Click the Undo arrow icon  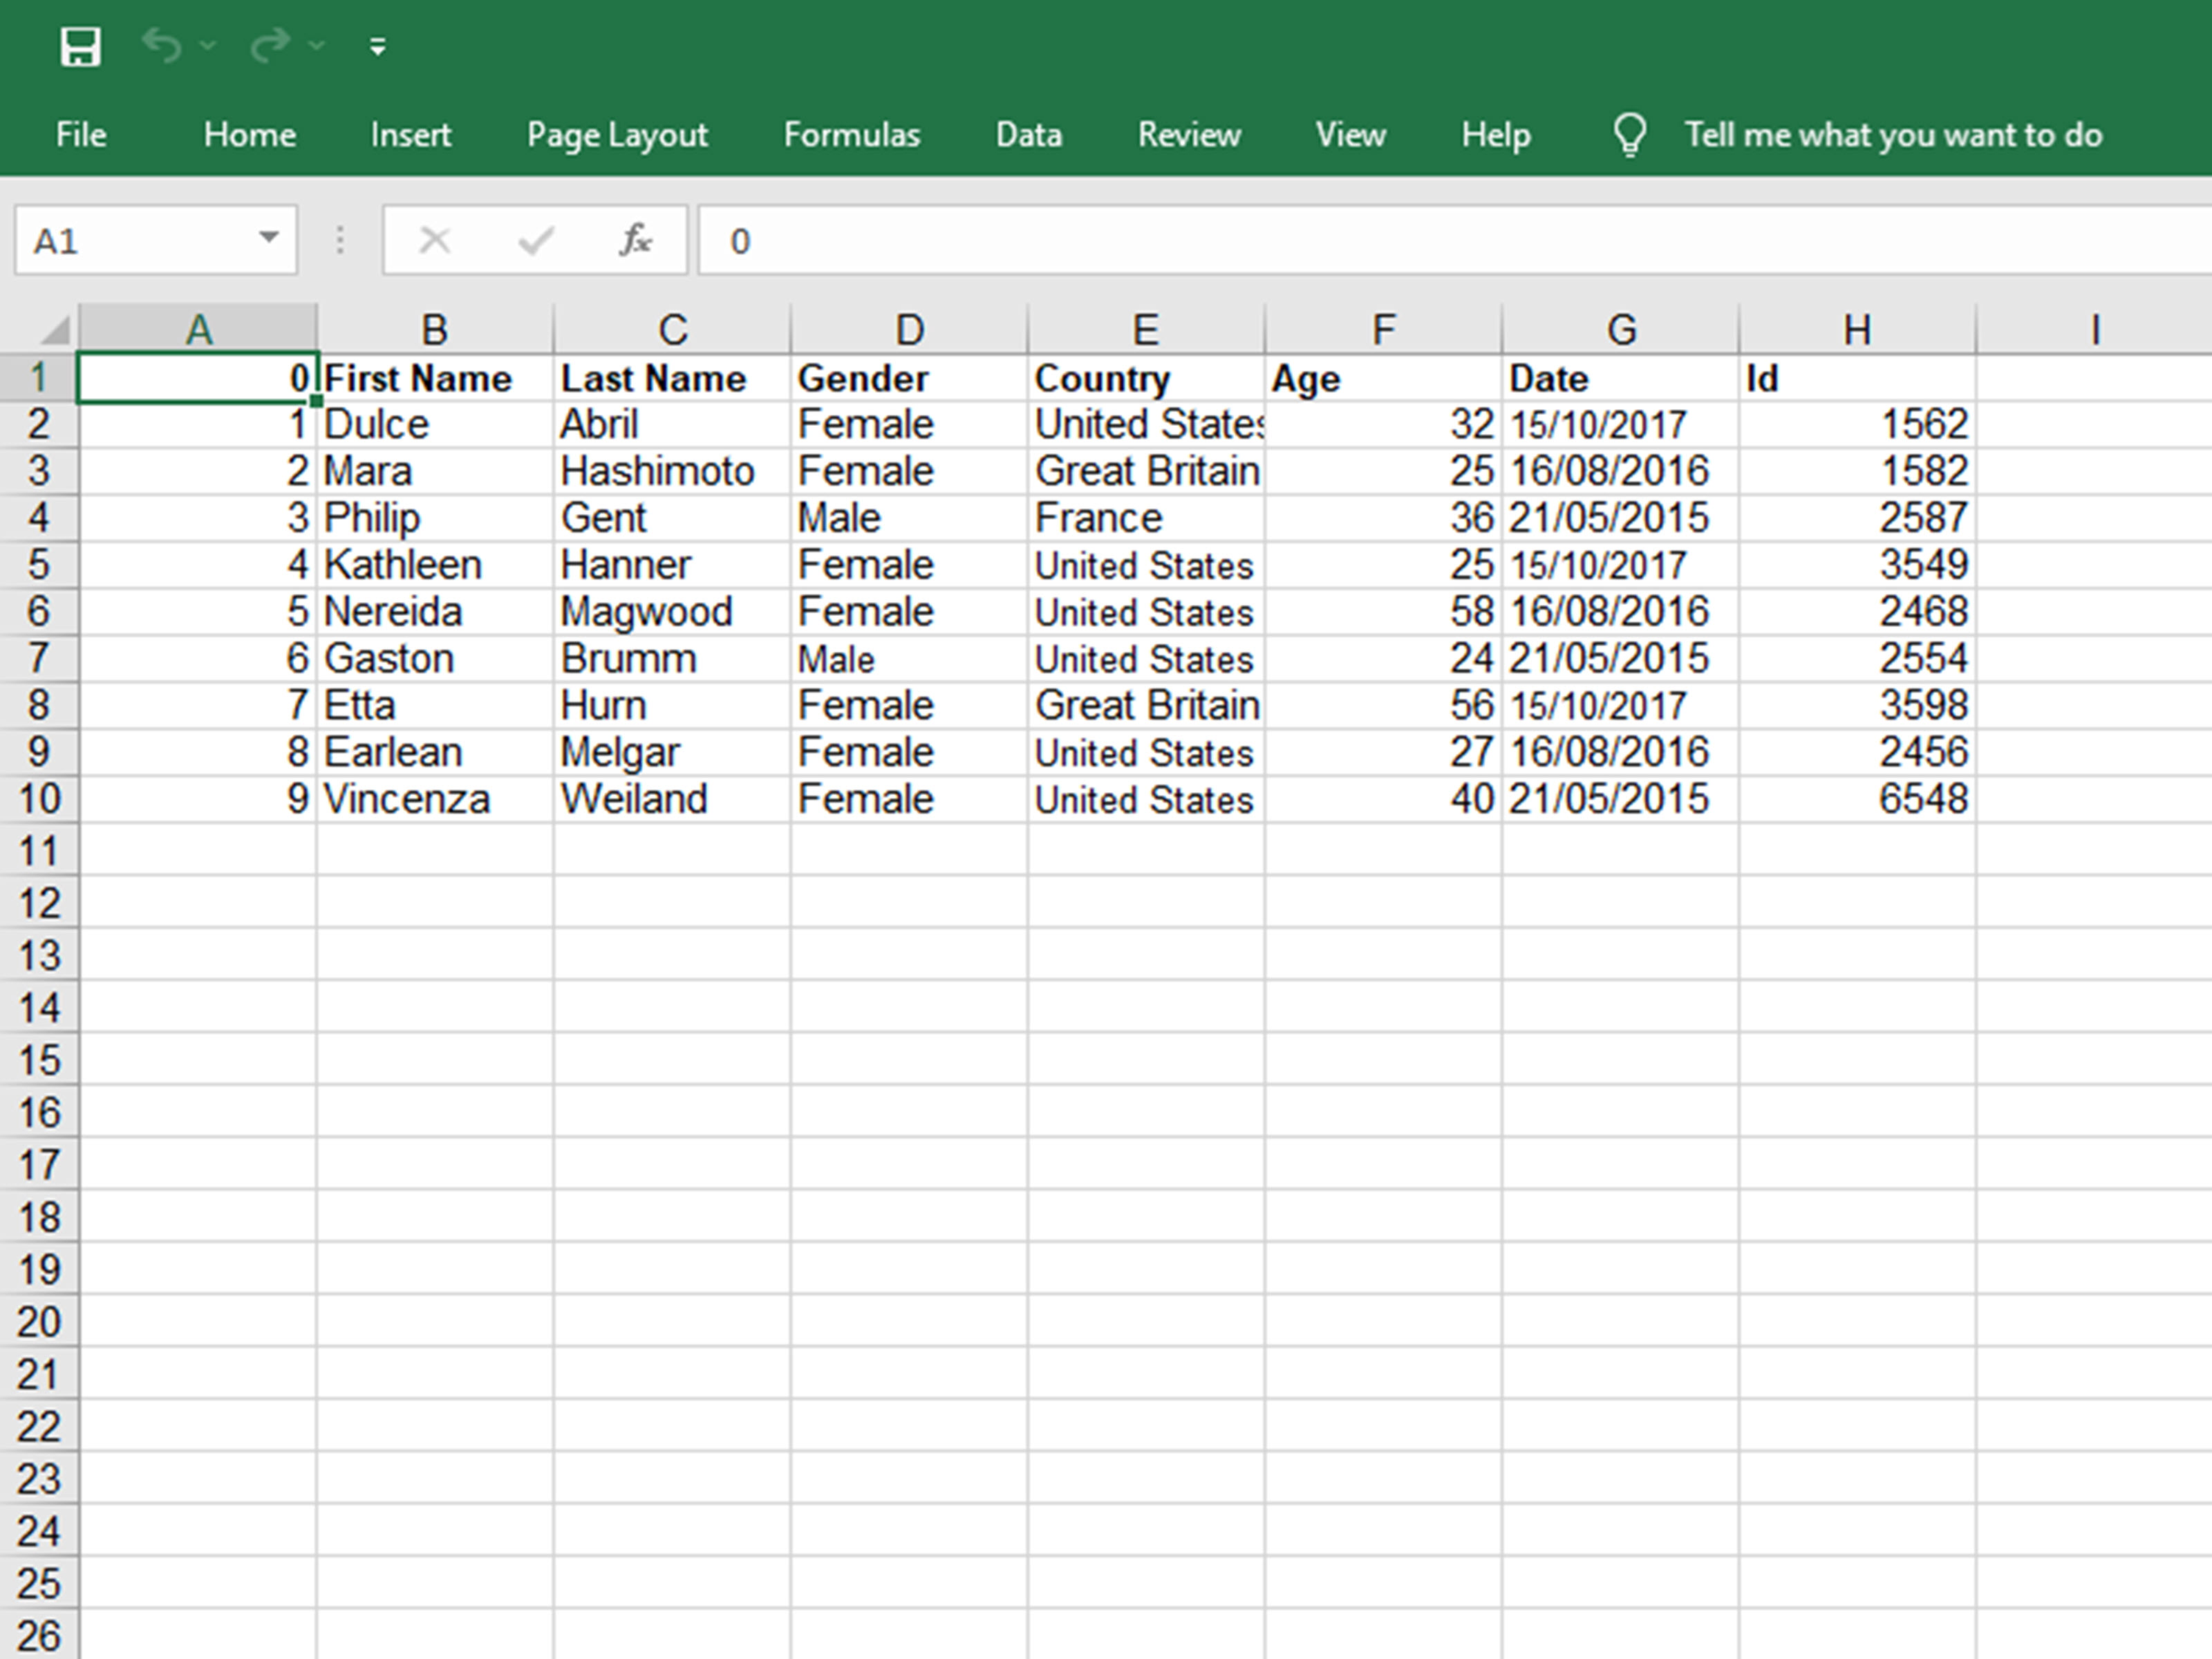pos(162,45)
